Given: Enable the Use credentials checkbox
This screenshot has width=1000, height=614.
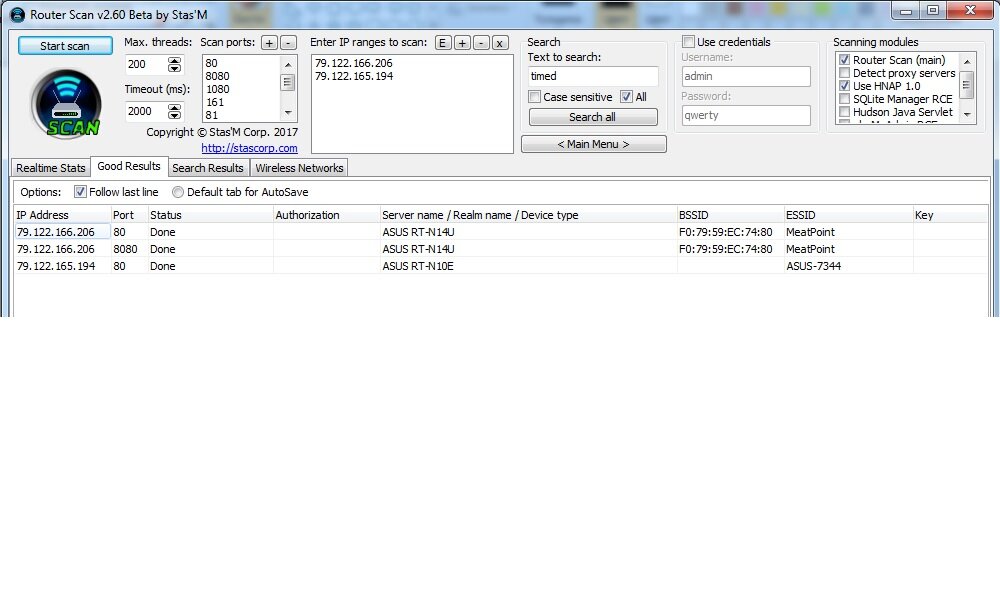Looking at the screenshot, I should [689, 42].
